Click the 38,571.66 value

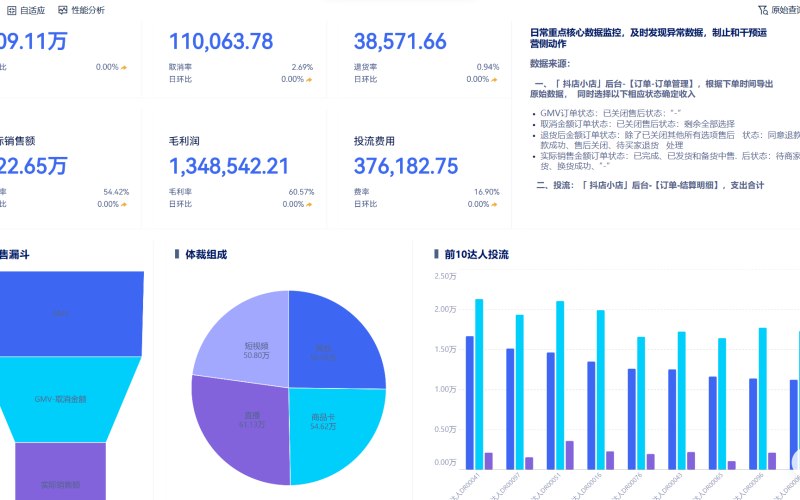pos(400,41)
